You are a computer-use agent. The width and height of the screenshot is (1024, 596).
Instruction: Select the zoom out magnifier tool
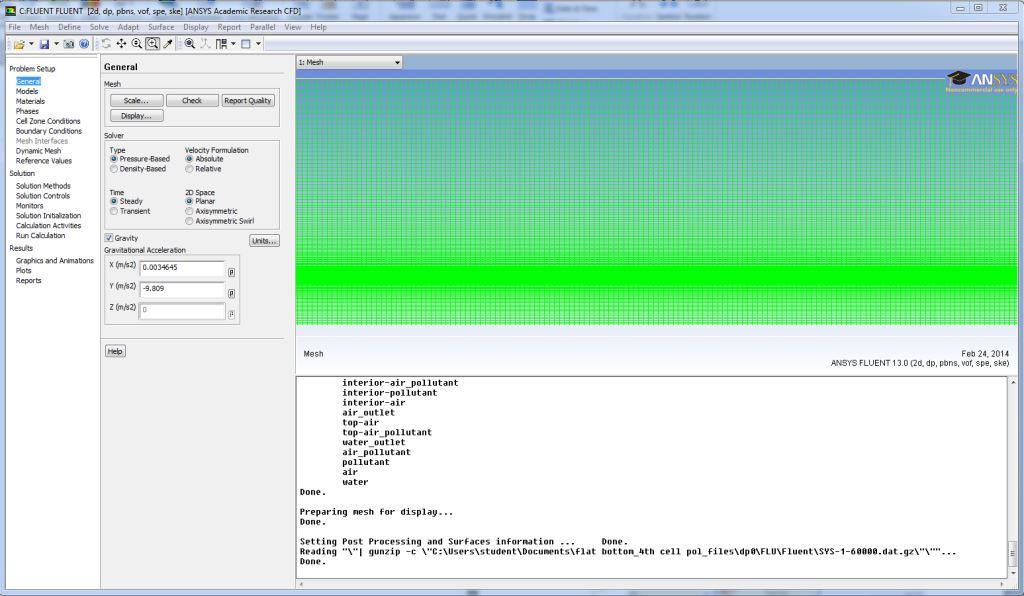click(x=136, y=44)
